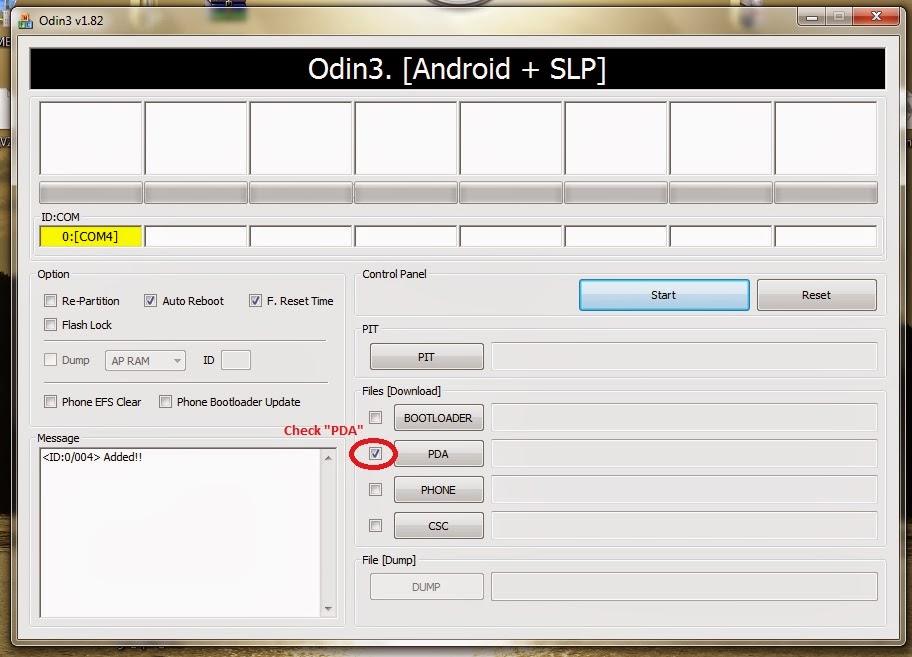The height and width of the screenshot is (657, 912).
Task: Choose a BOOTLOADER file
Action: click(439, 417)
